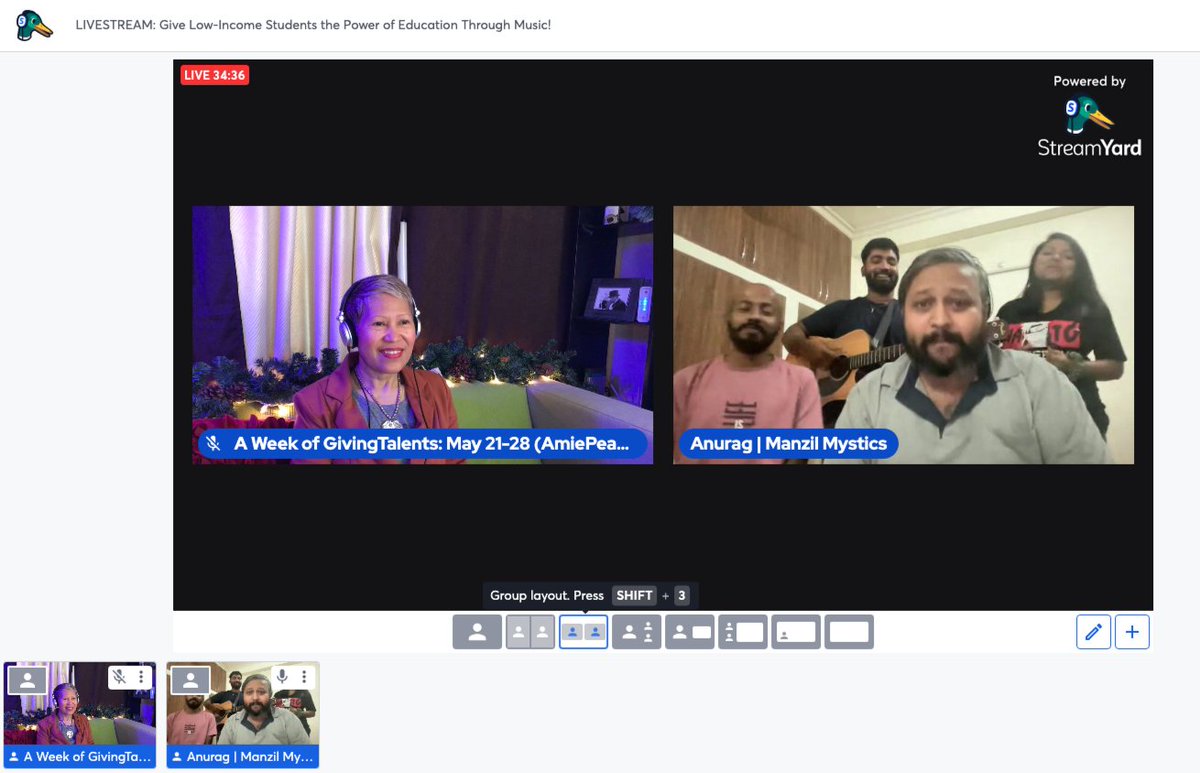
Task: Open three-dot menu on A Week of GivingTalents thumbnail
Action: click(141, 677)
